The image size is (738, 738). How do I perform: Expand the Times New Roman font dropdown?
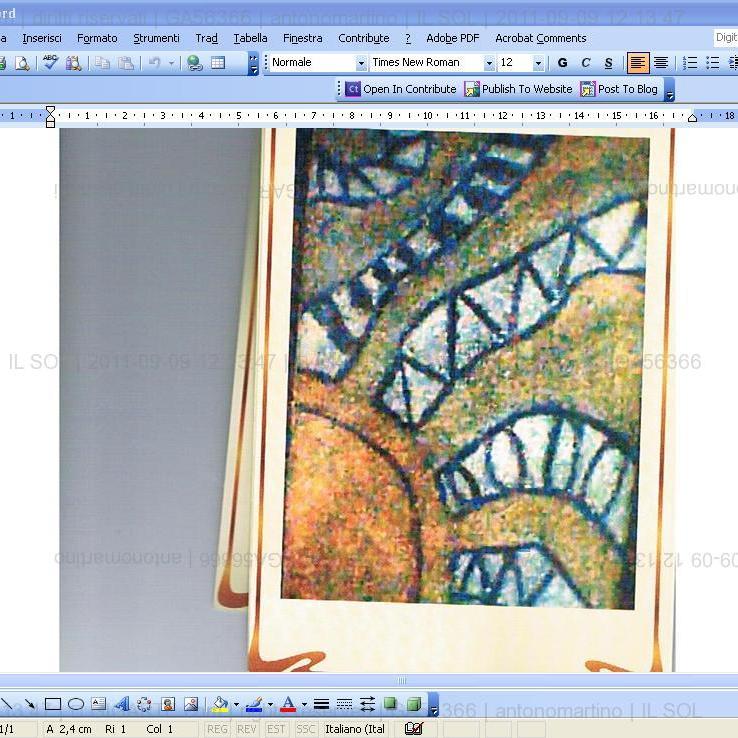(x=489, y=63)
